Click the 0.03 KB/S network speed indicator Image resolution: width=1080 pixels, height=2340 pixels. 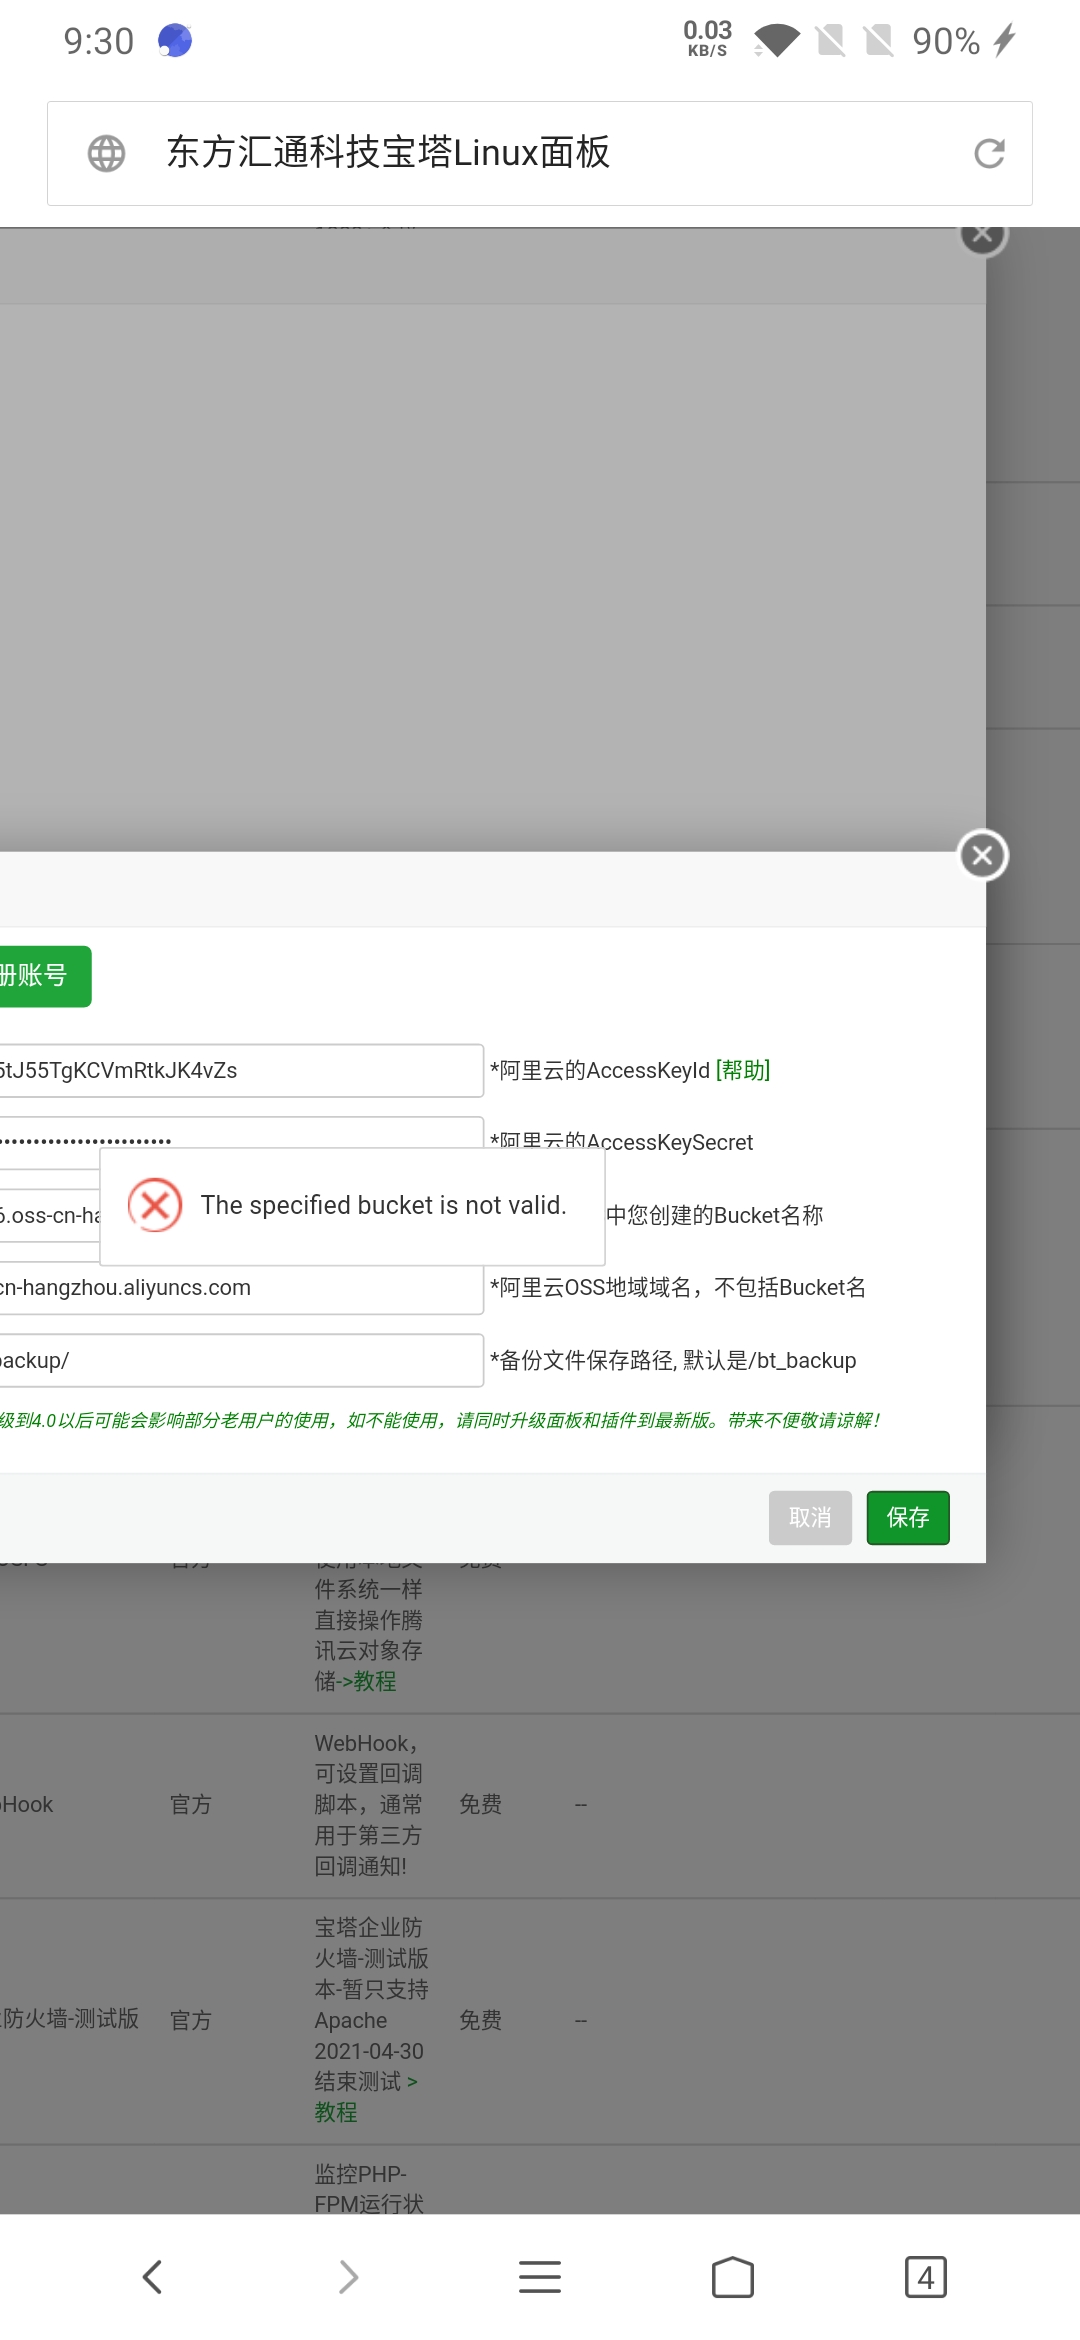pos(708,38)
